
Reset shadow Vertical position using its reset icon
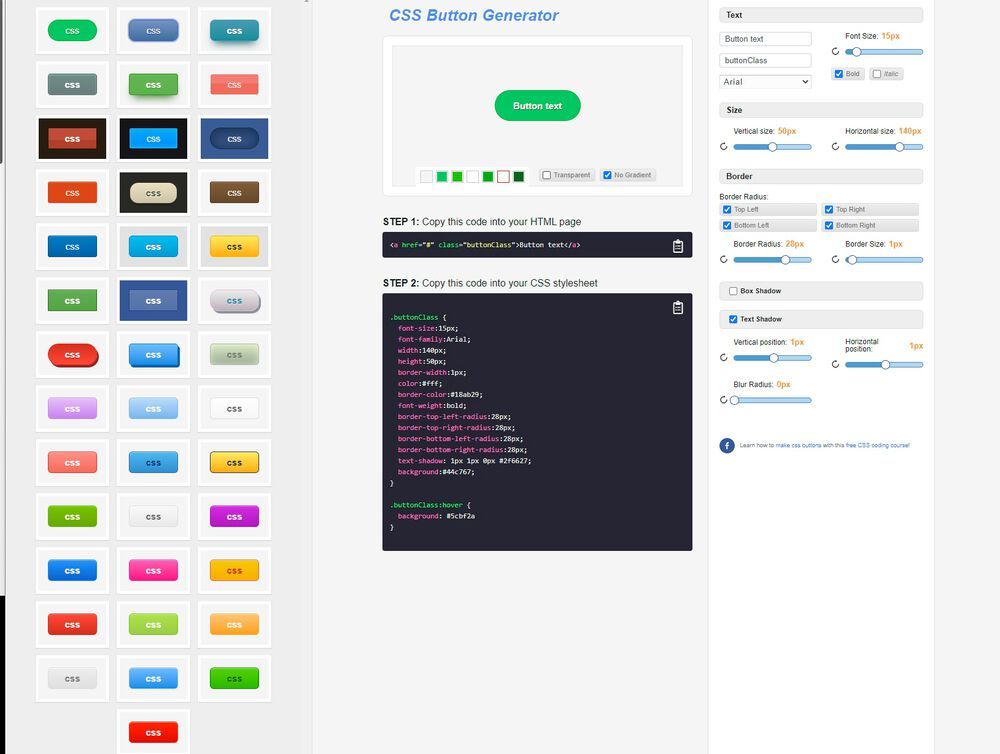724,357
